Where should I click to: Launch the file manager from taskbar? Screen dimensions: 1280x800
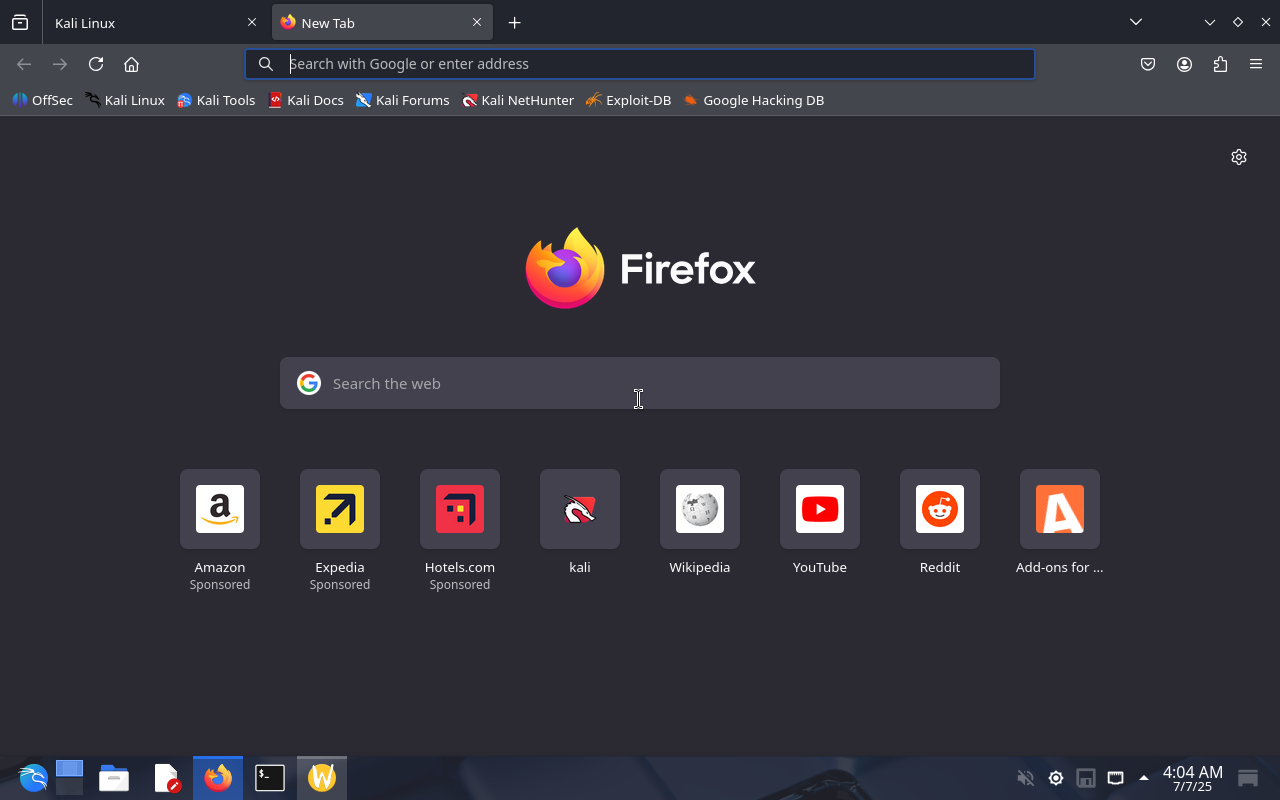point(114,777)
